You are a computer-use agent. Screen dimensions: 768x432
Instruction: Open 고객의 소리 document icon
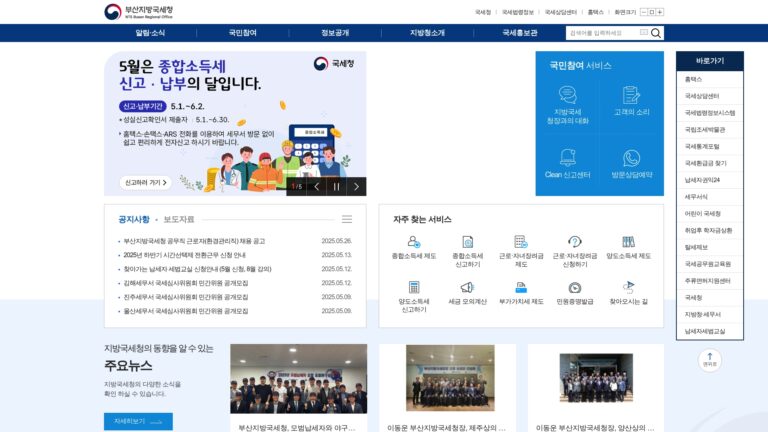point(631,95)
